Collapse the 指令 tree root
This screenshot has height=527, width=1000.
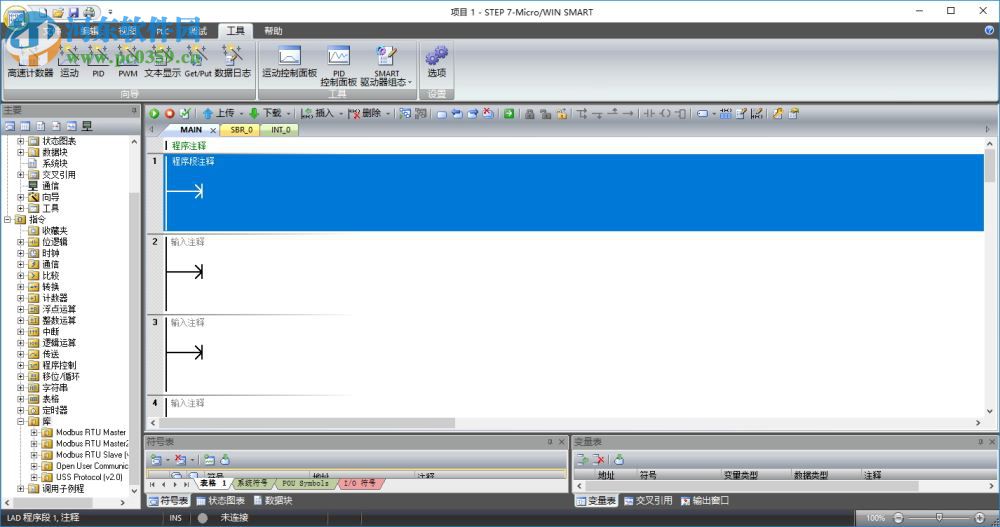(8, 219)
